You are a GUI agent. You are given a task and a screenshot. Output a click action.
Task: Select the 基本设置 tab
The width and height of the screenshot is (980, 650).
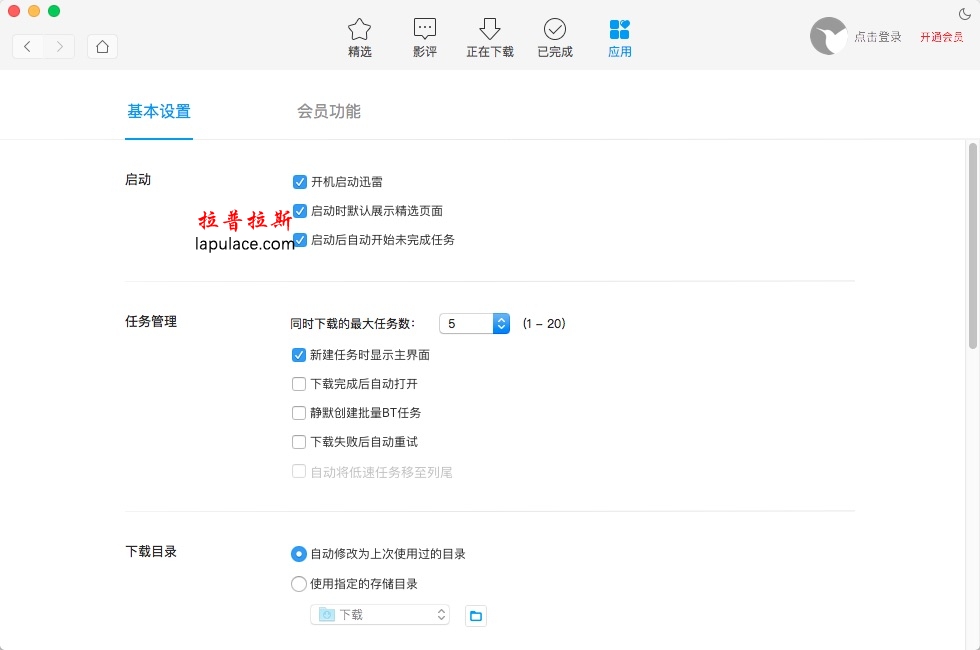159,111
